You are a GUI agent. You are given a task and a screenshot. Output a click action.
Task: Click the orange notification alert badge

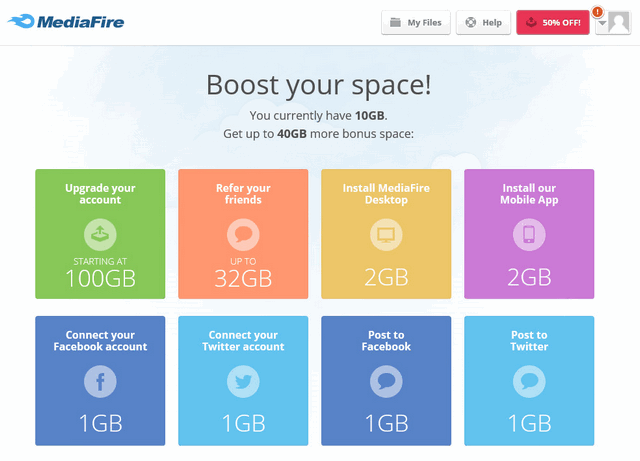coord(598,12)
